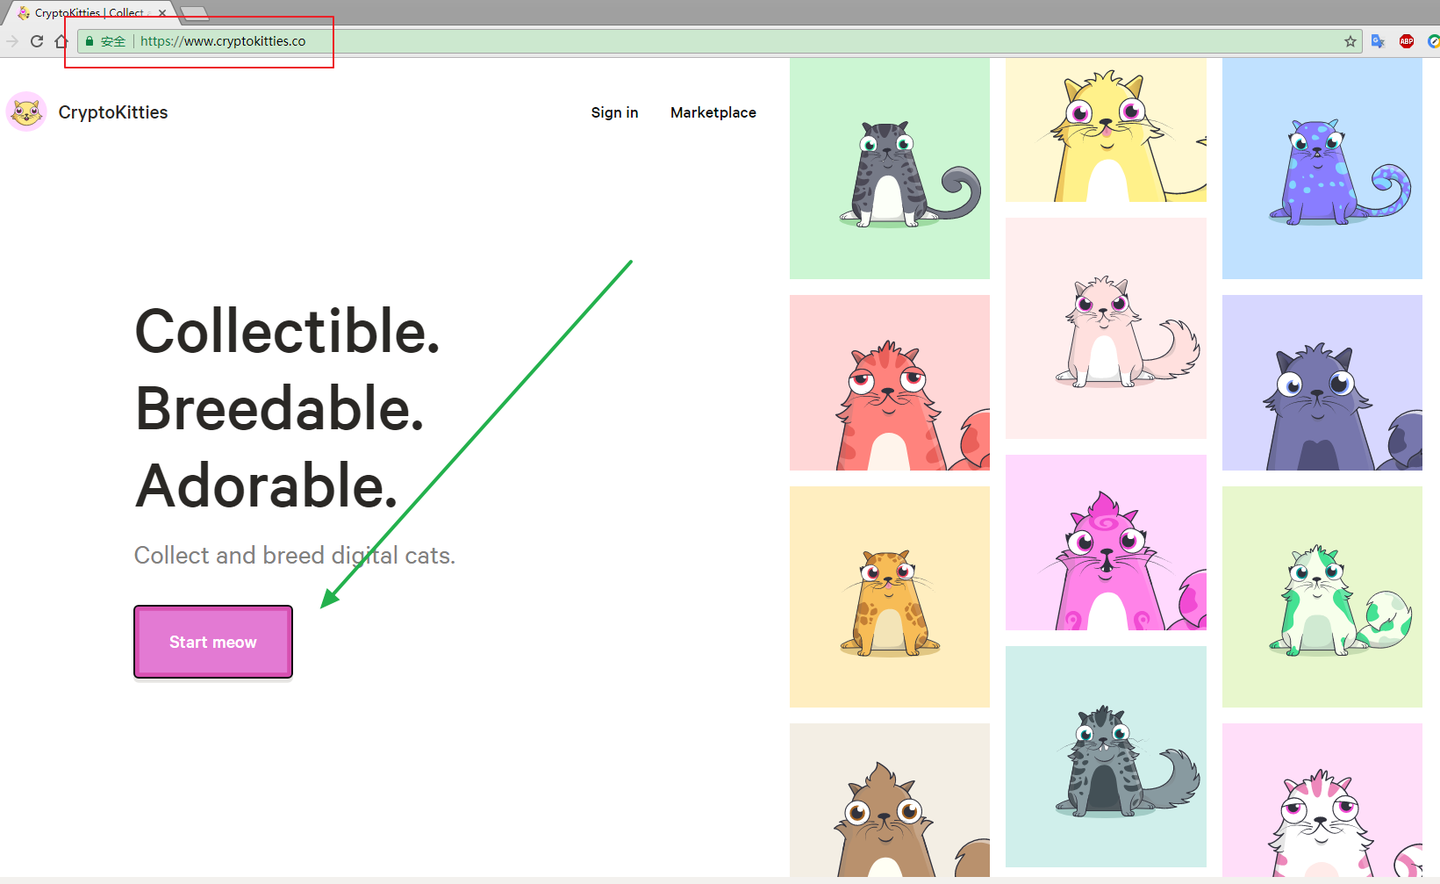Select the green-and-white cat card
This screenshot has height=884, width=1440.
[x=1322, y=597]
